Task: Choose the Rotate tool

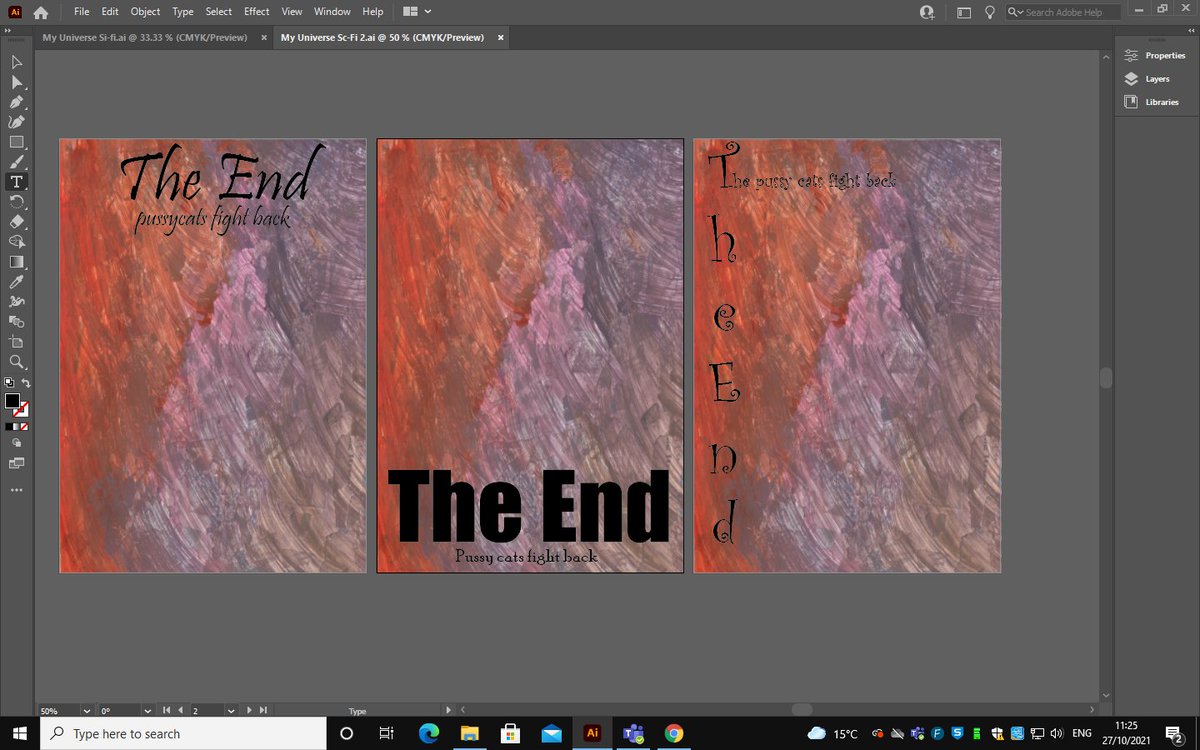Action: pos(16,202)
